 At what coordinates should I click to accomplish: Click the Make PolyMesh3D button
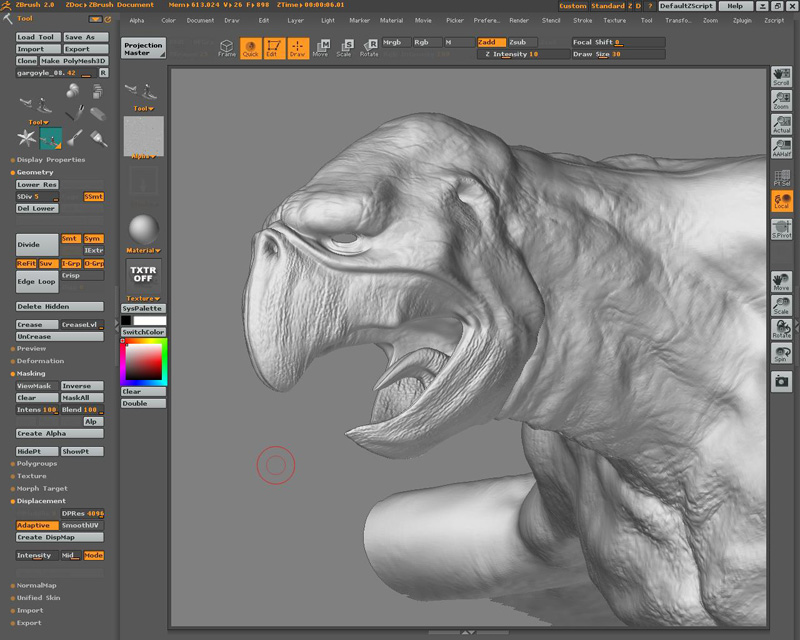72,61
